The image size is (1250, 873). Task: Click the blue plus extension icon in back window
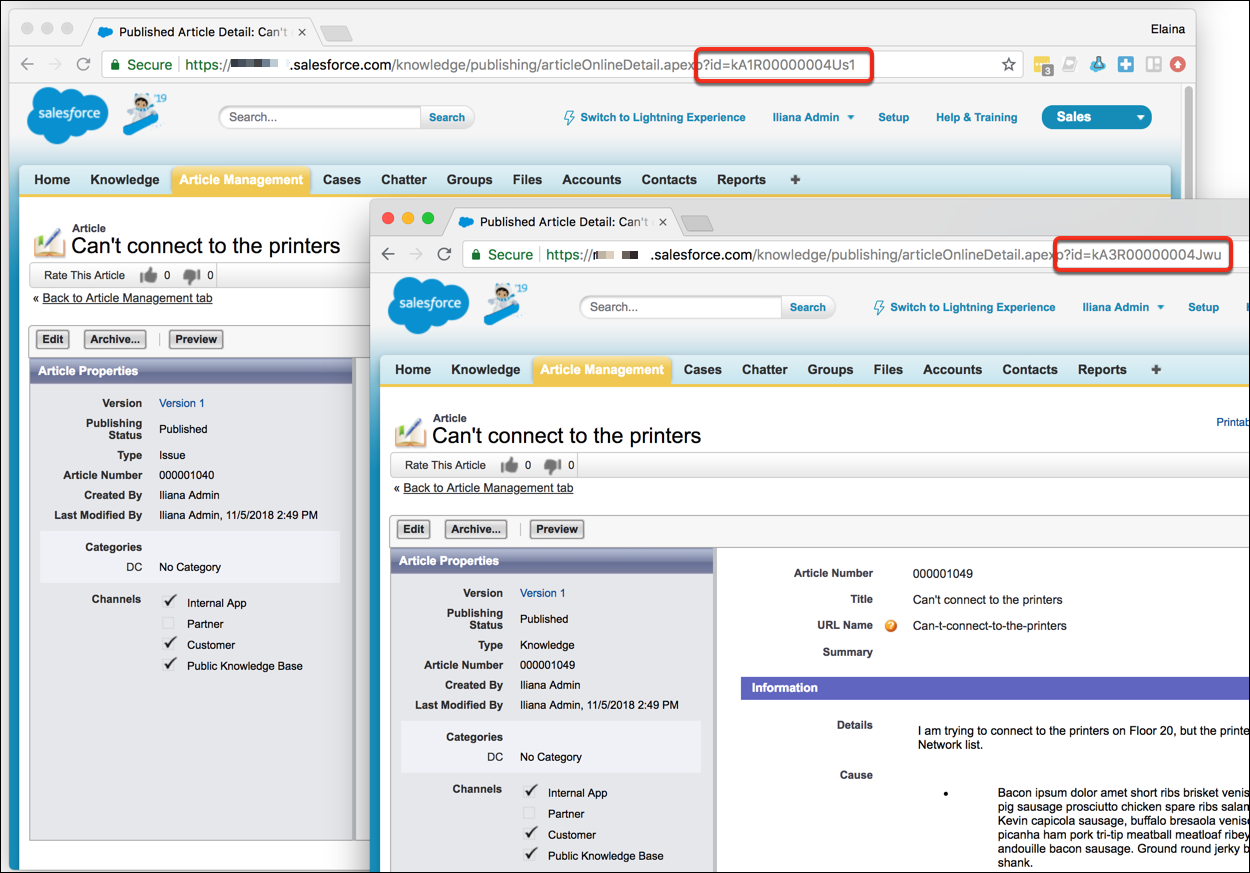click(1125, 64)
